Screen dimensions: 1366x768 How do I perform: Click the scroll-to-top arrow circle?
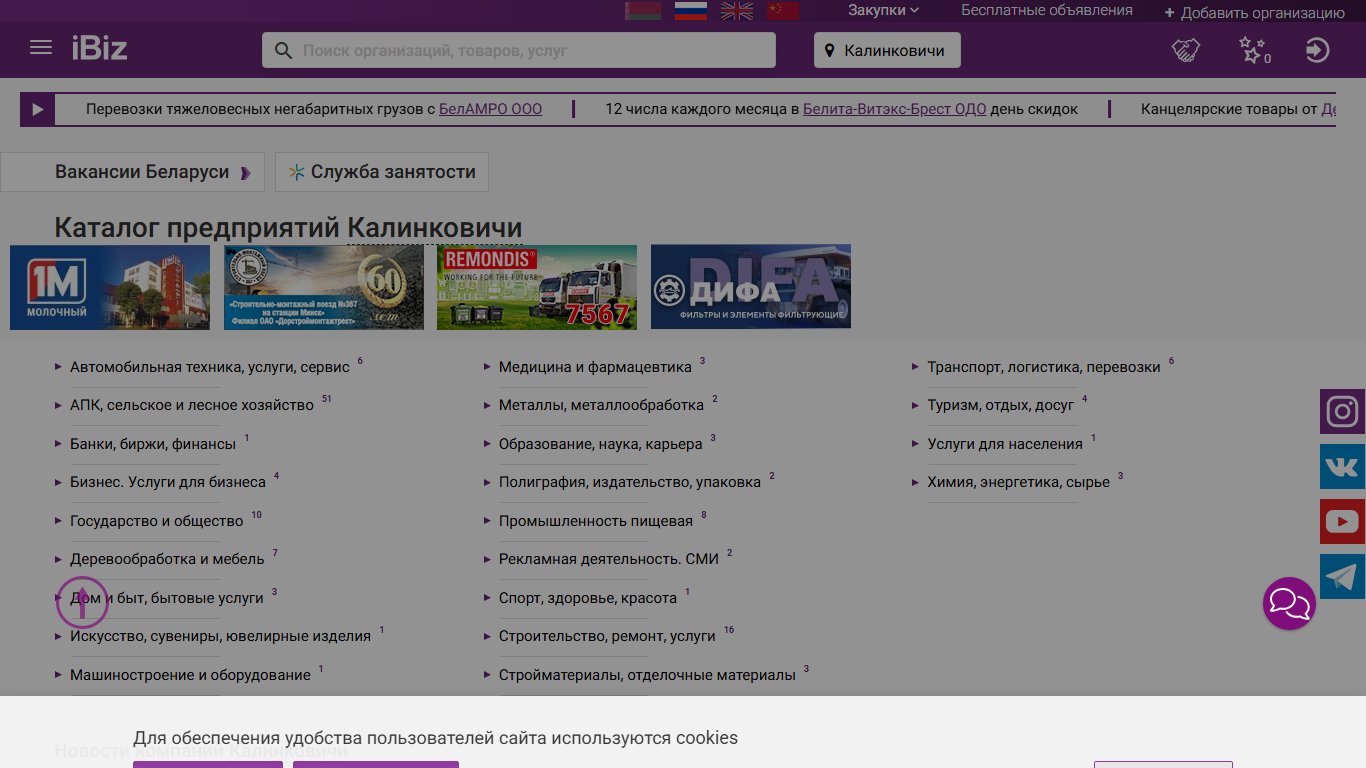click(x=82, y=602)
